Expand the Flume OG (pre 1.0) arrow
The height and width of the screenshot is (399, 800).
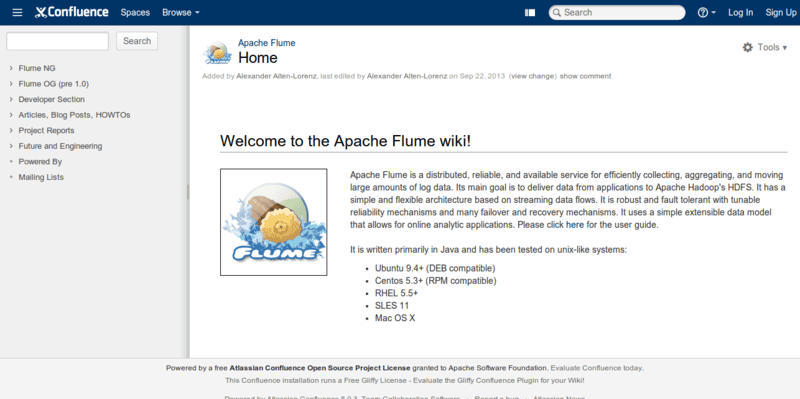(11, 84)
